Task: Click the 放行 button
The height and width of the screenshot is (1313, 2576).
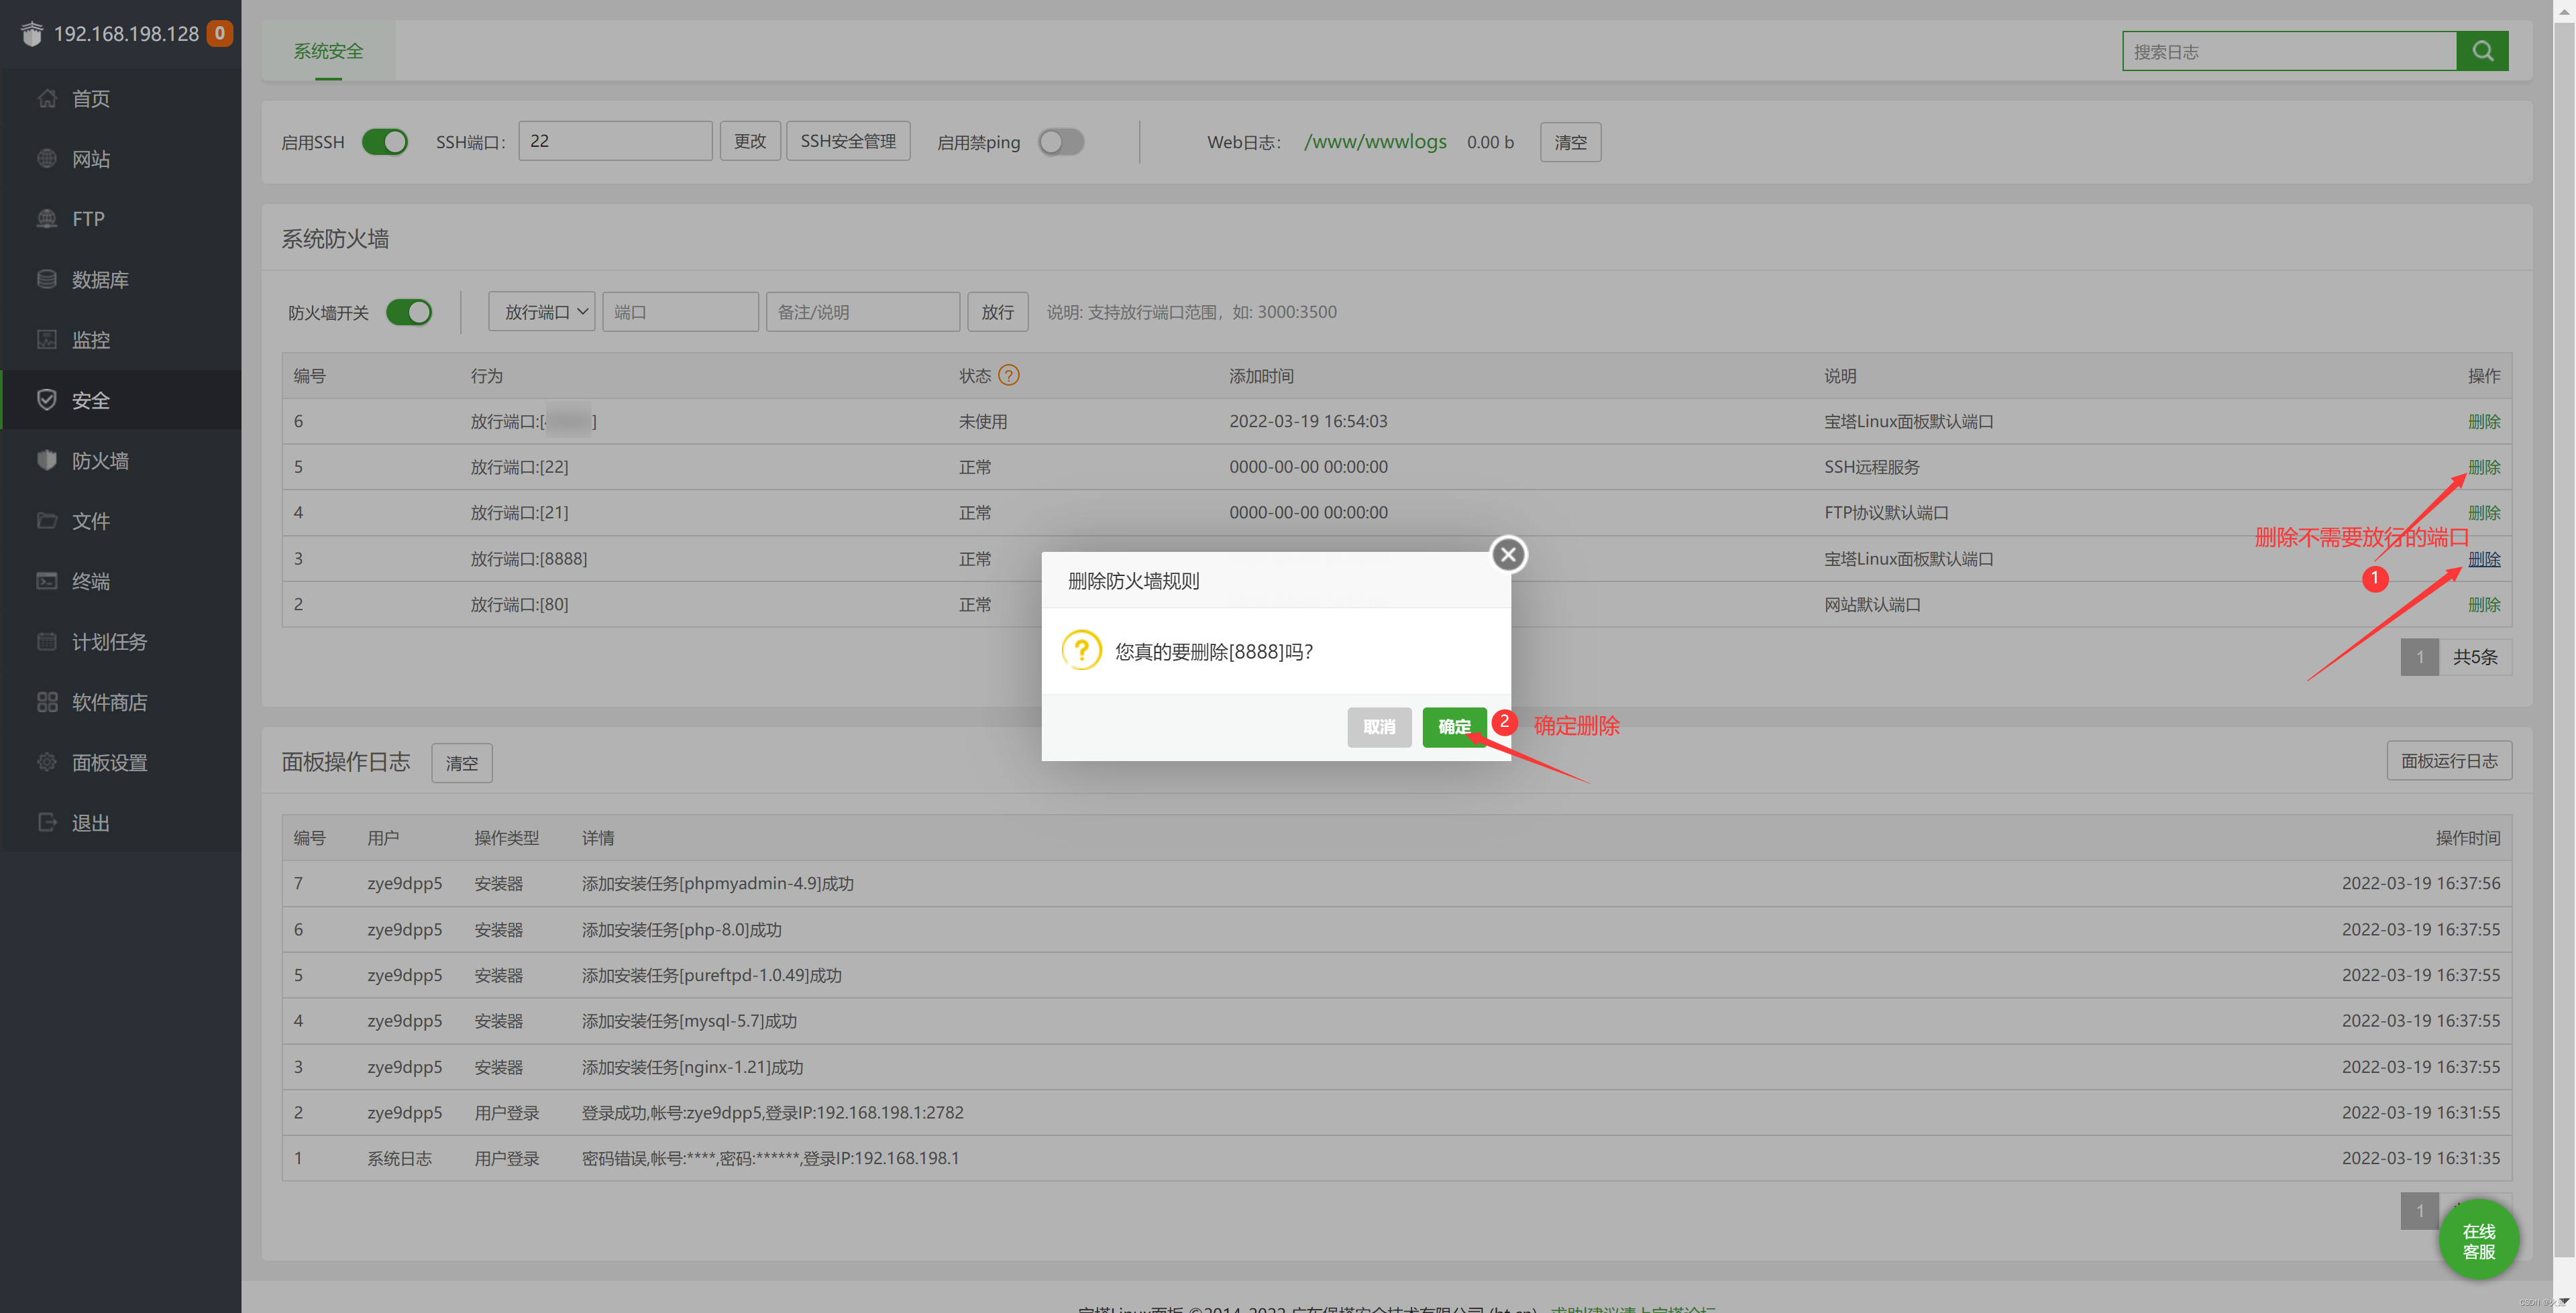Action: pyautogui.click(x=997, y=312)
